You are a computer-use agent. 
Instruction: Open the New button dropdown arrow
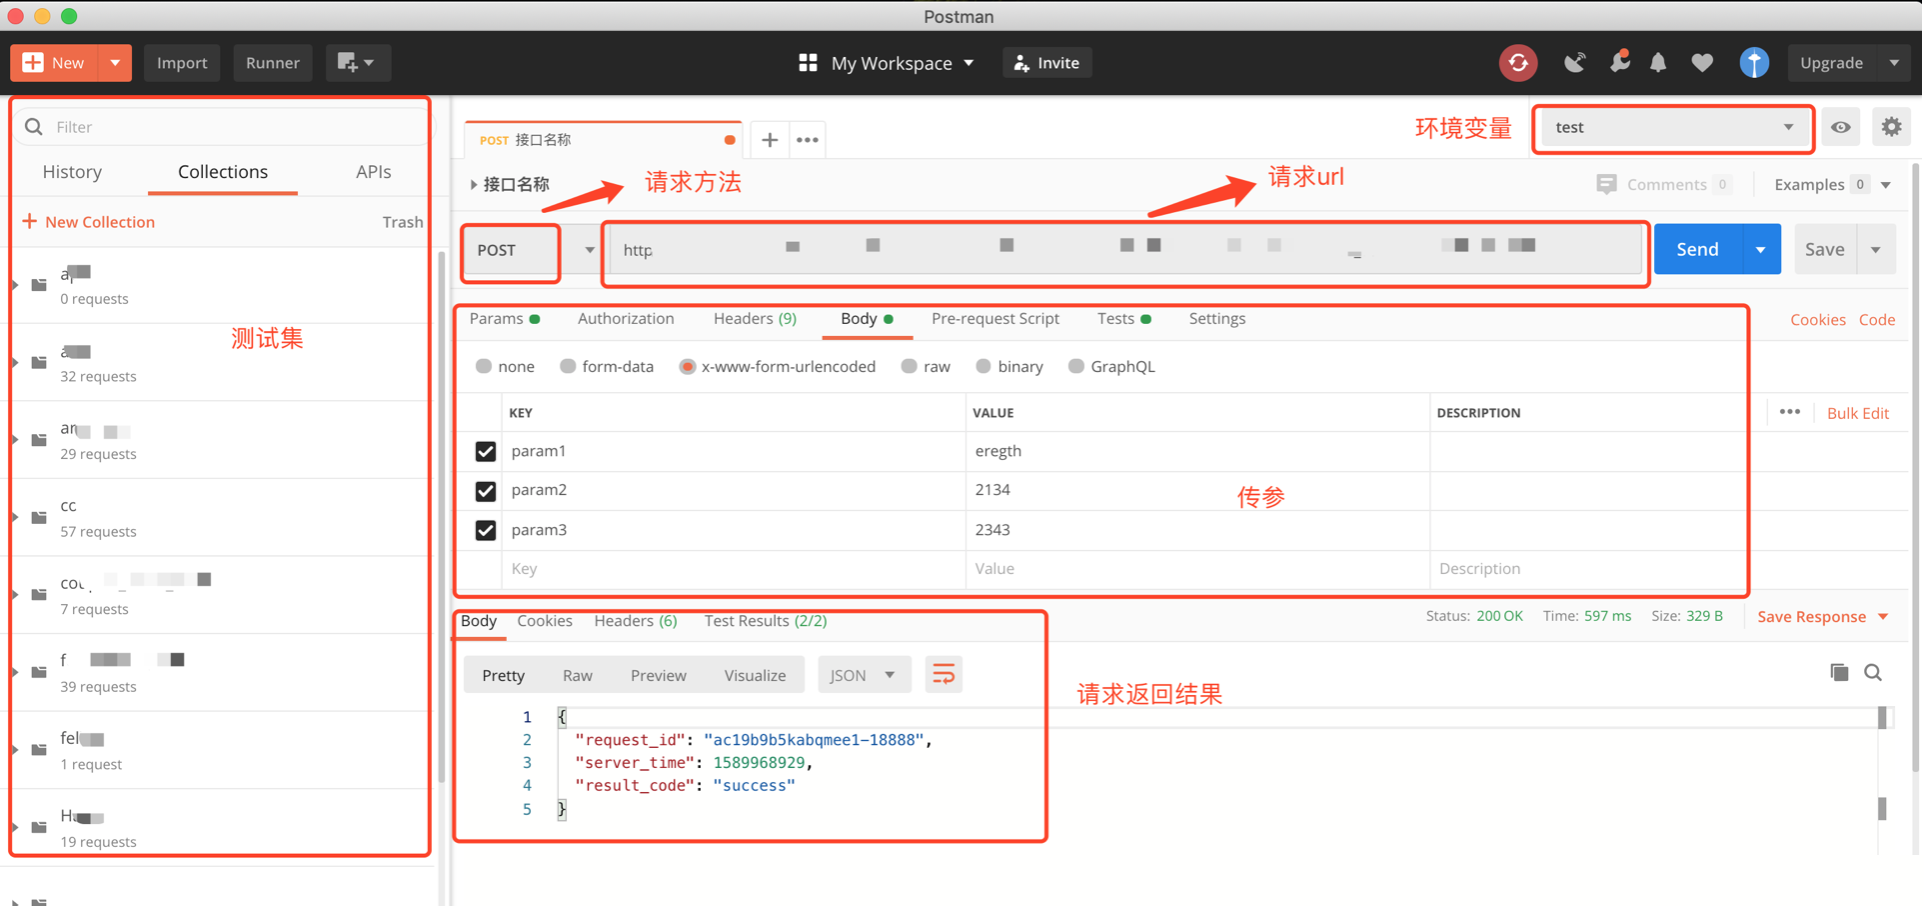115,63
